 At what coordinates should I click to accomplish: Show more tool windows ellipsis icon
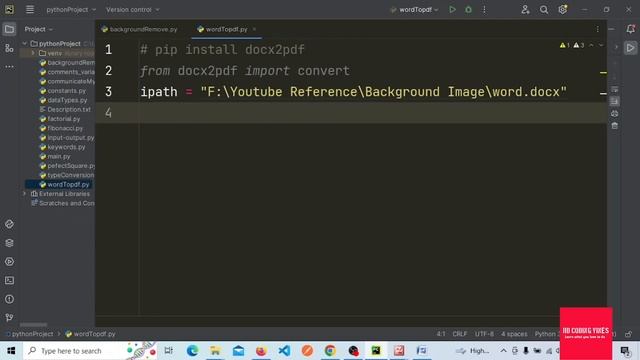[9, 66]
